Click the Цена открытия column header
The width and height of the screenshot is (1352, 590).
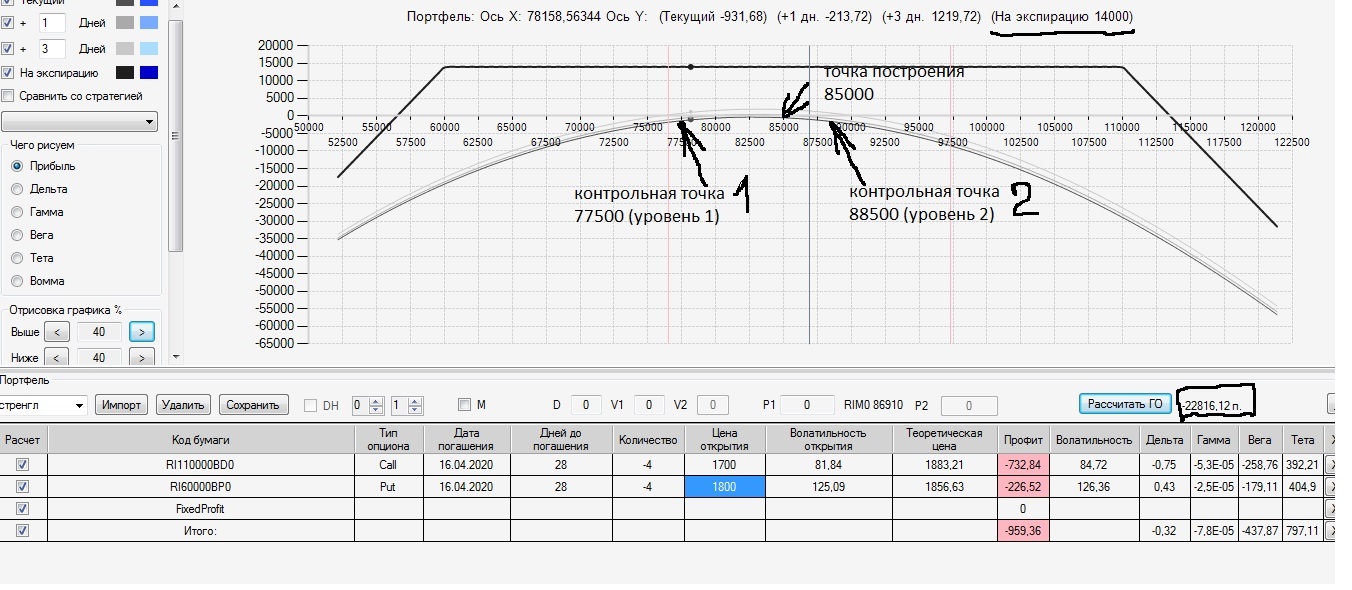(x=724, y=440)
